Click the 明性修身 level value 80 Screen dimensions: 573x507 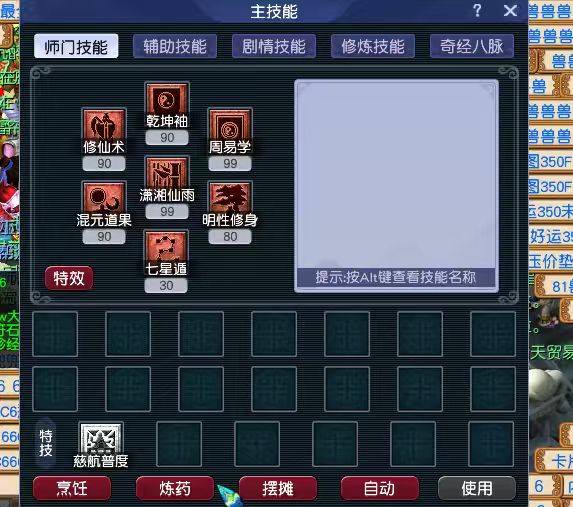tap(230, 237)
